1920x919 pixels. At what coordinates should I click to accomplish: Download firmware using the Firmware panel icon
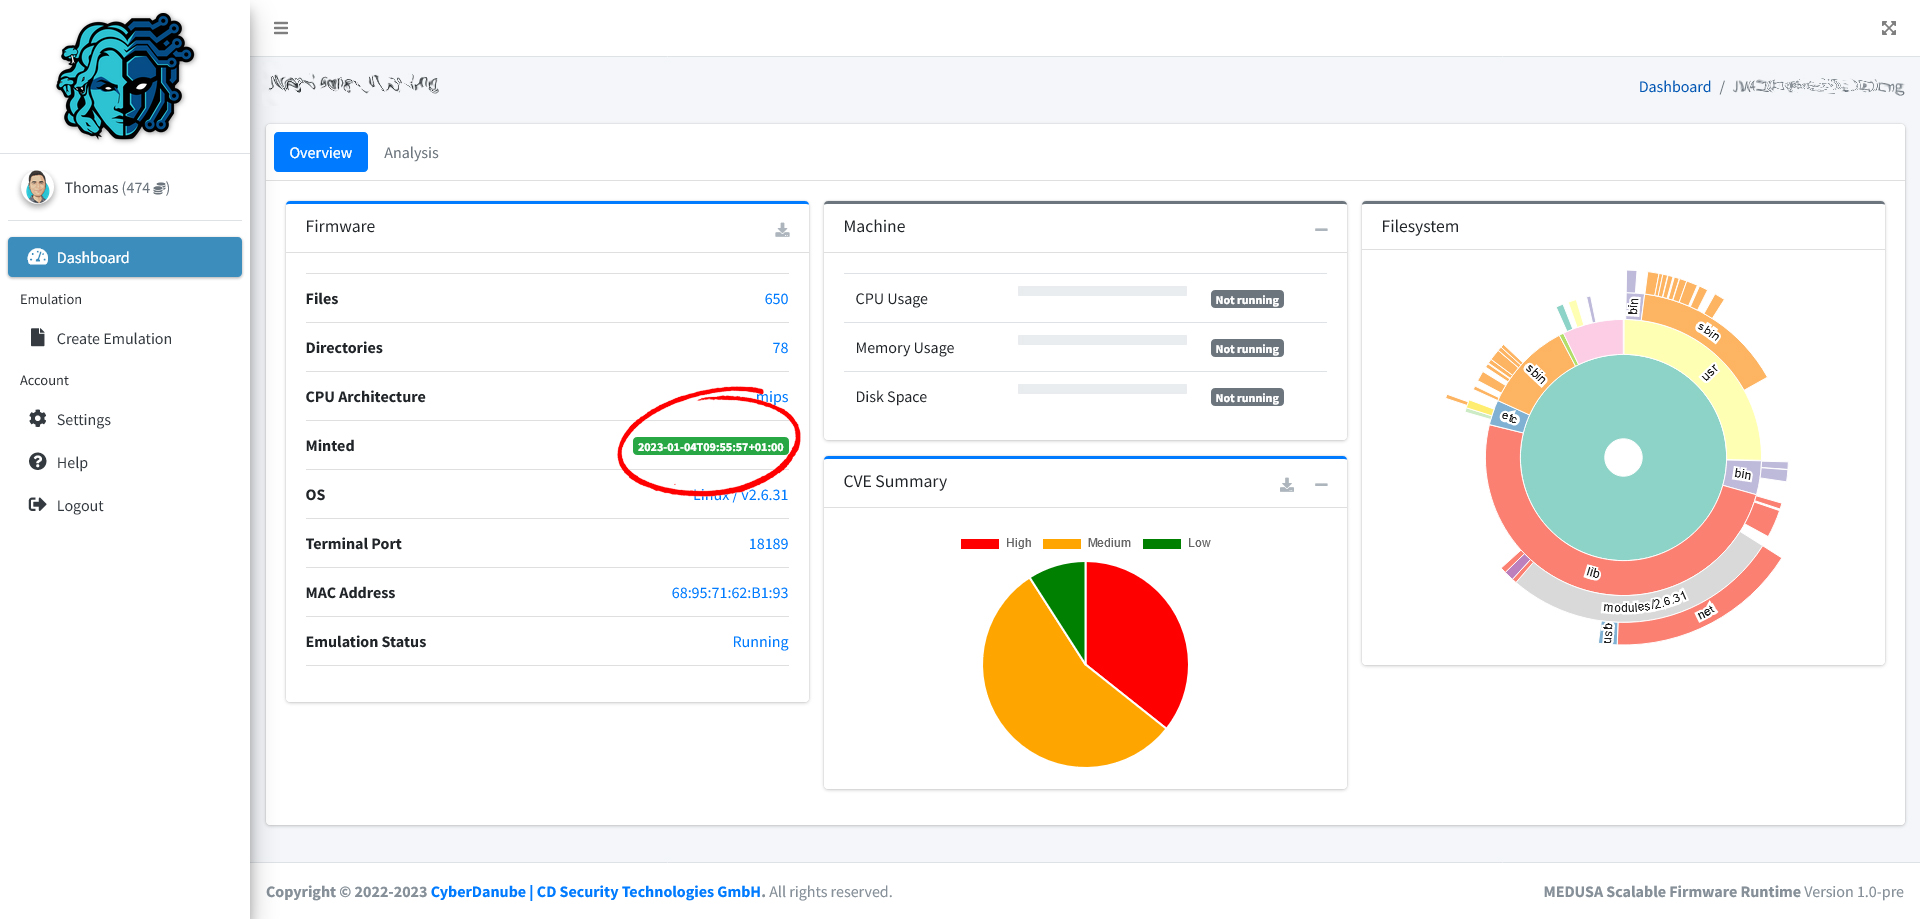[782, 230]
